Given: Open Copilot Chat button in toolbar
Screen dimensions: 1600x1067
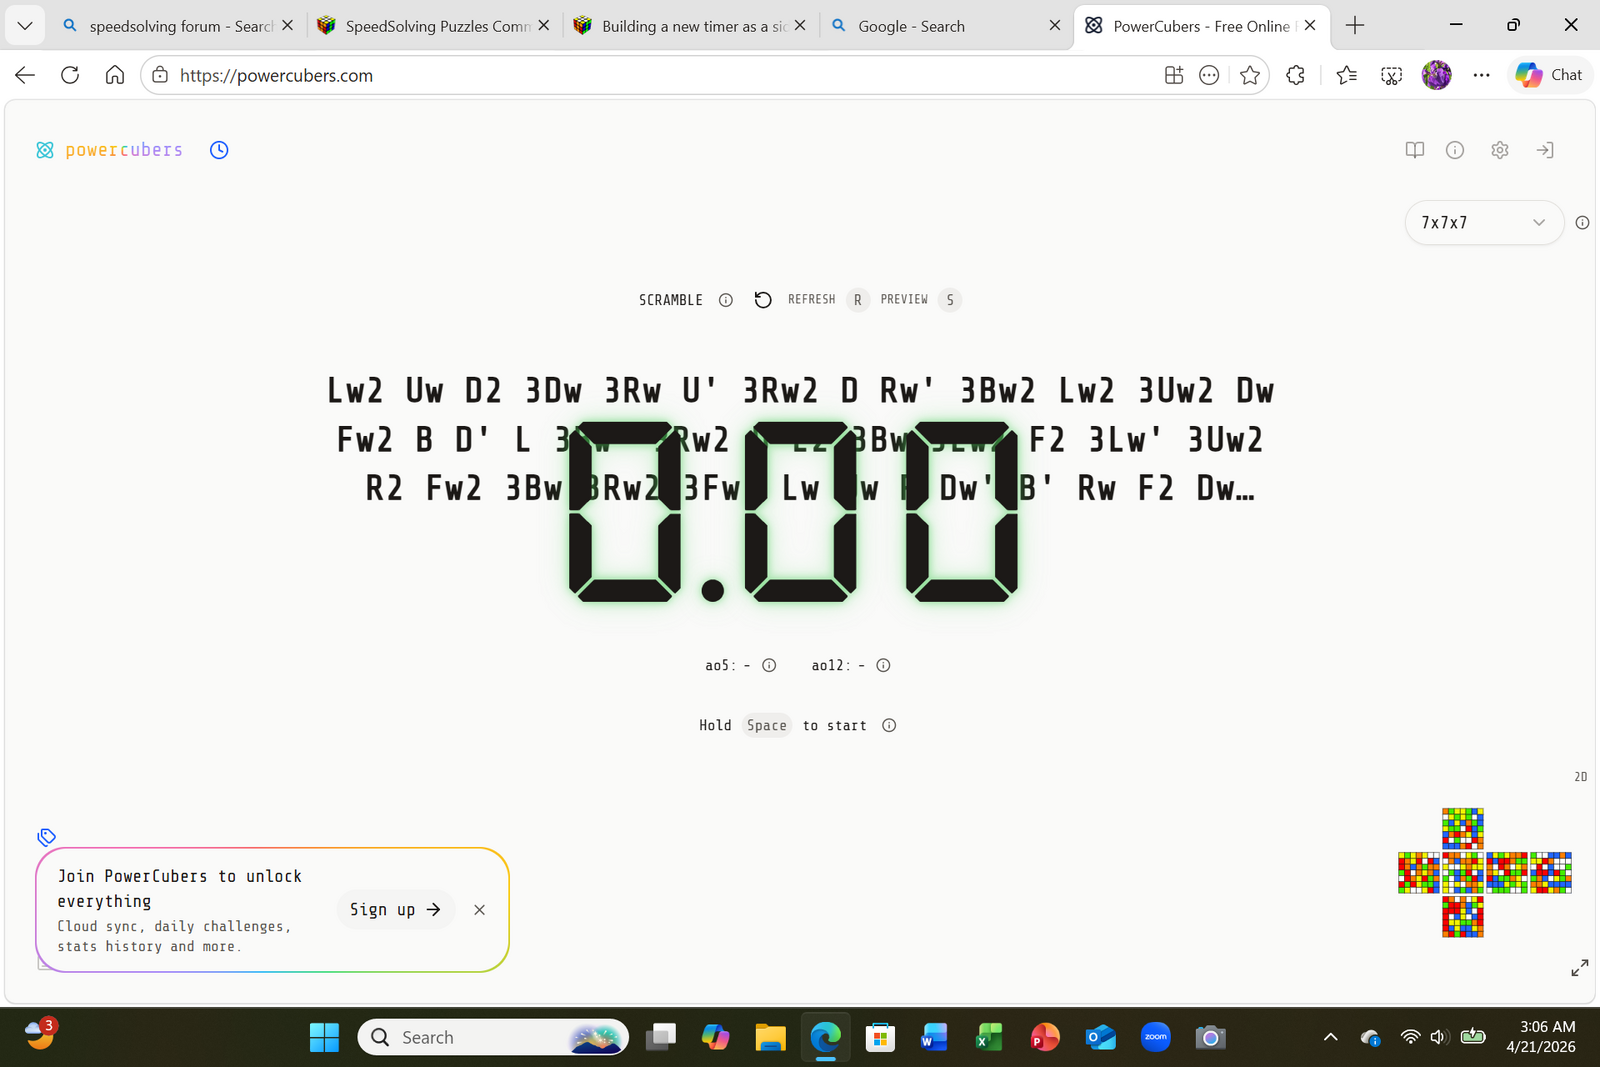Looking at the screenshot, I should click(1549, 75).
